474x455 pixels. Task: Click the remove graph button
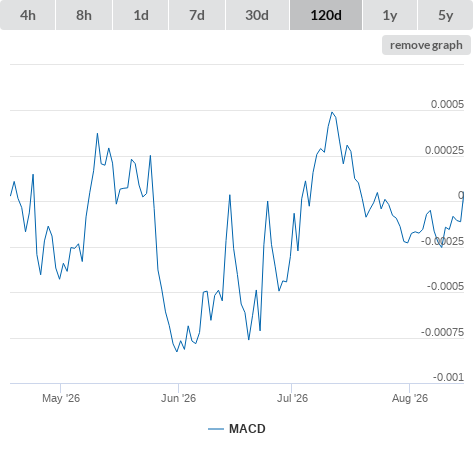(x=426, y=45)
